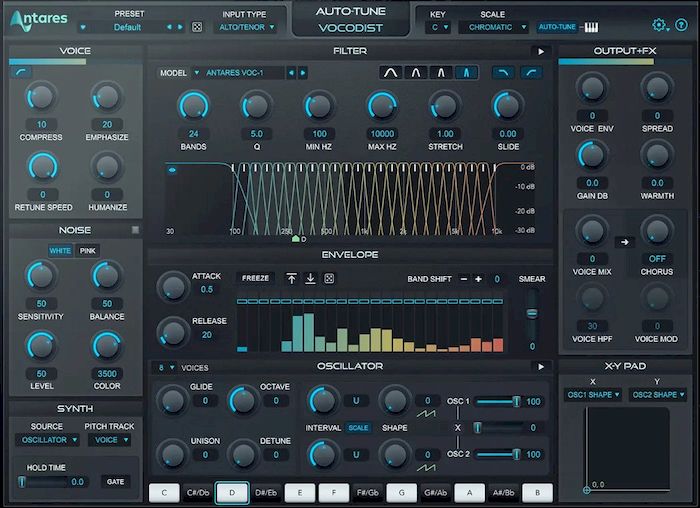Click the CHORUS knob
The height and width of the screenshot is (508, 700).
[x=657, y=232]
